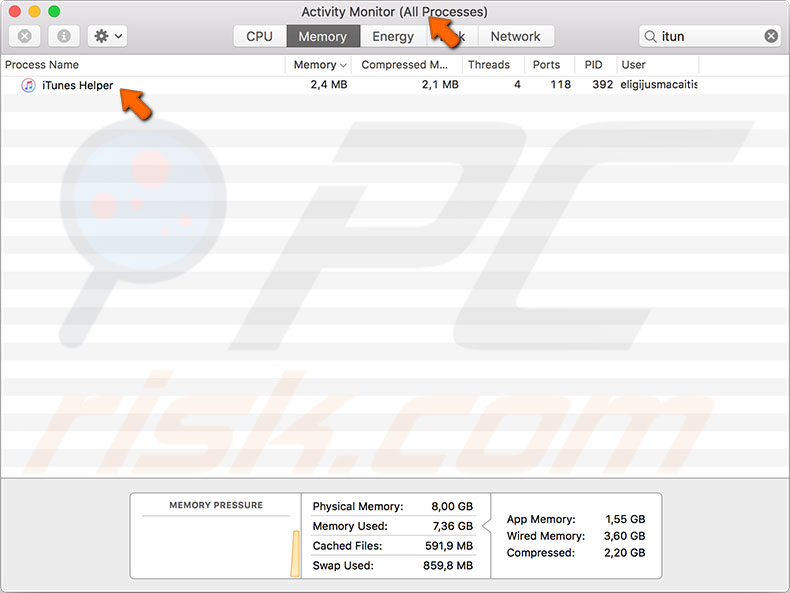Click the App Memory 1,55 GB entry
The width and height of the screenshot is (790, 593).
click(x=576, y=519)
